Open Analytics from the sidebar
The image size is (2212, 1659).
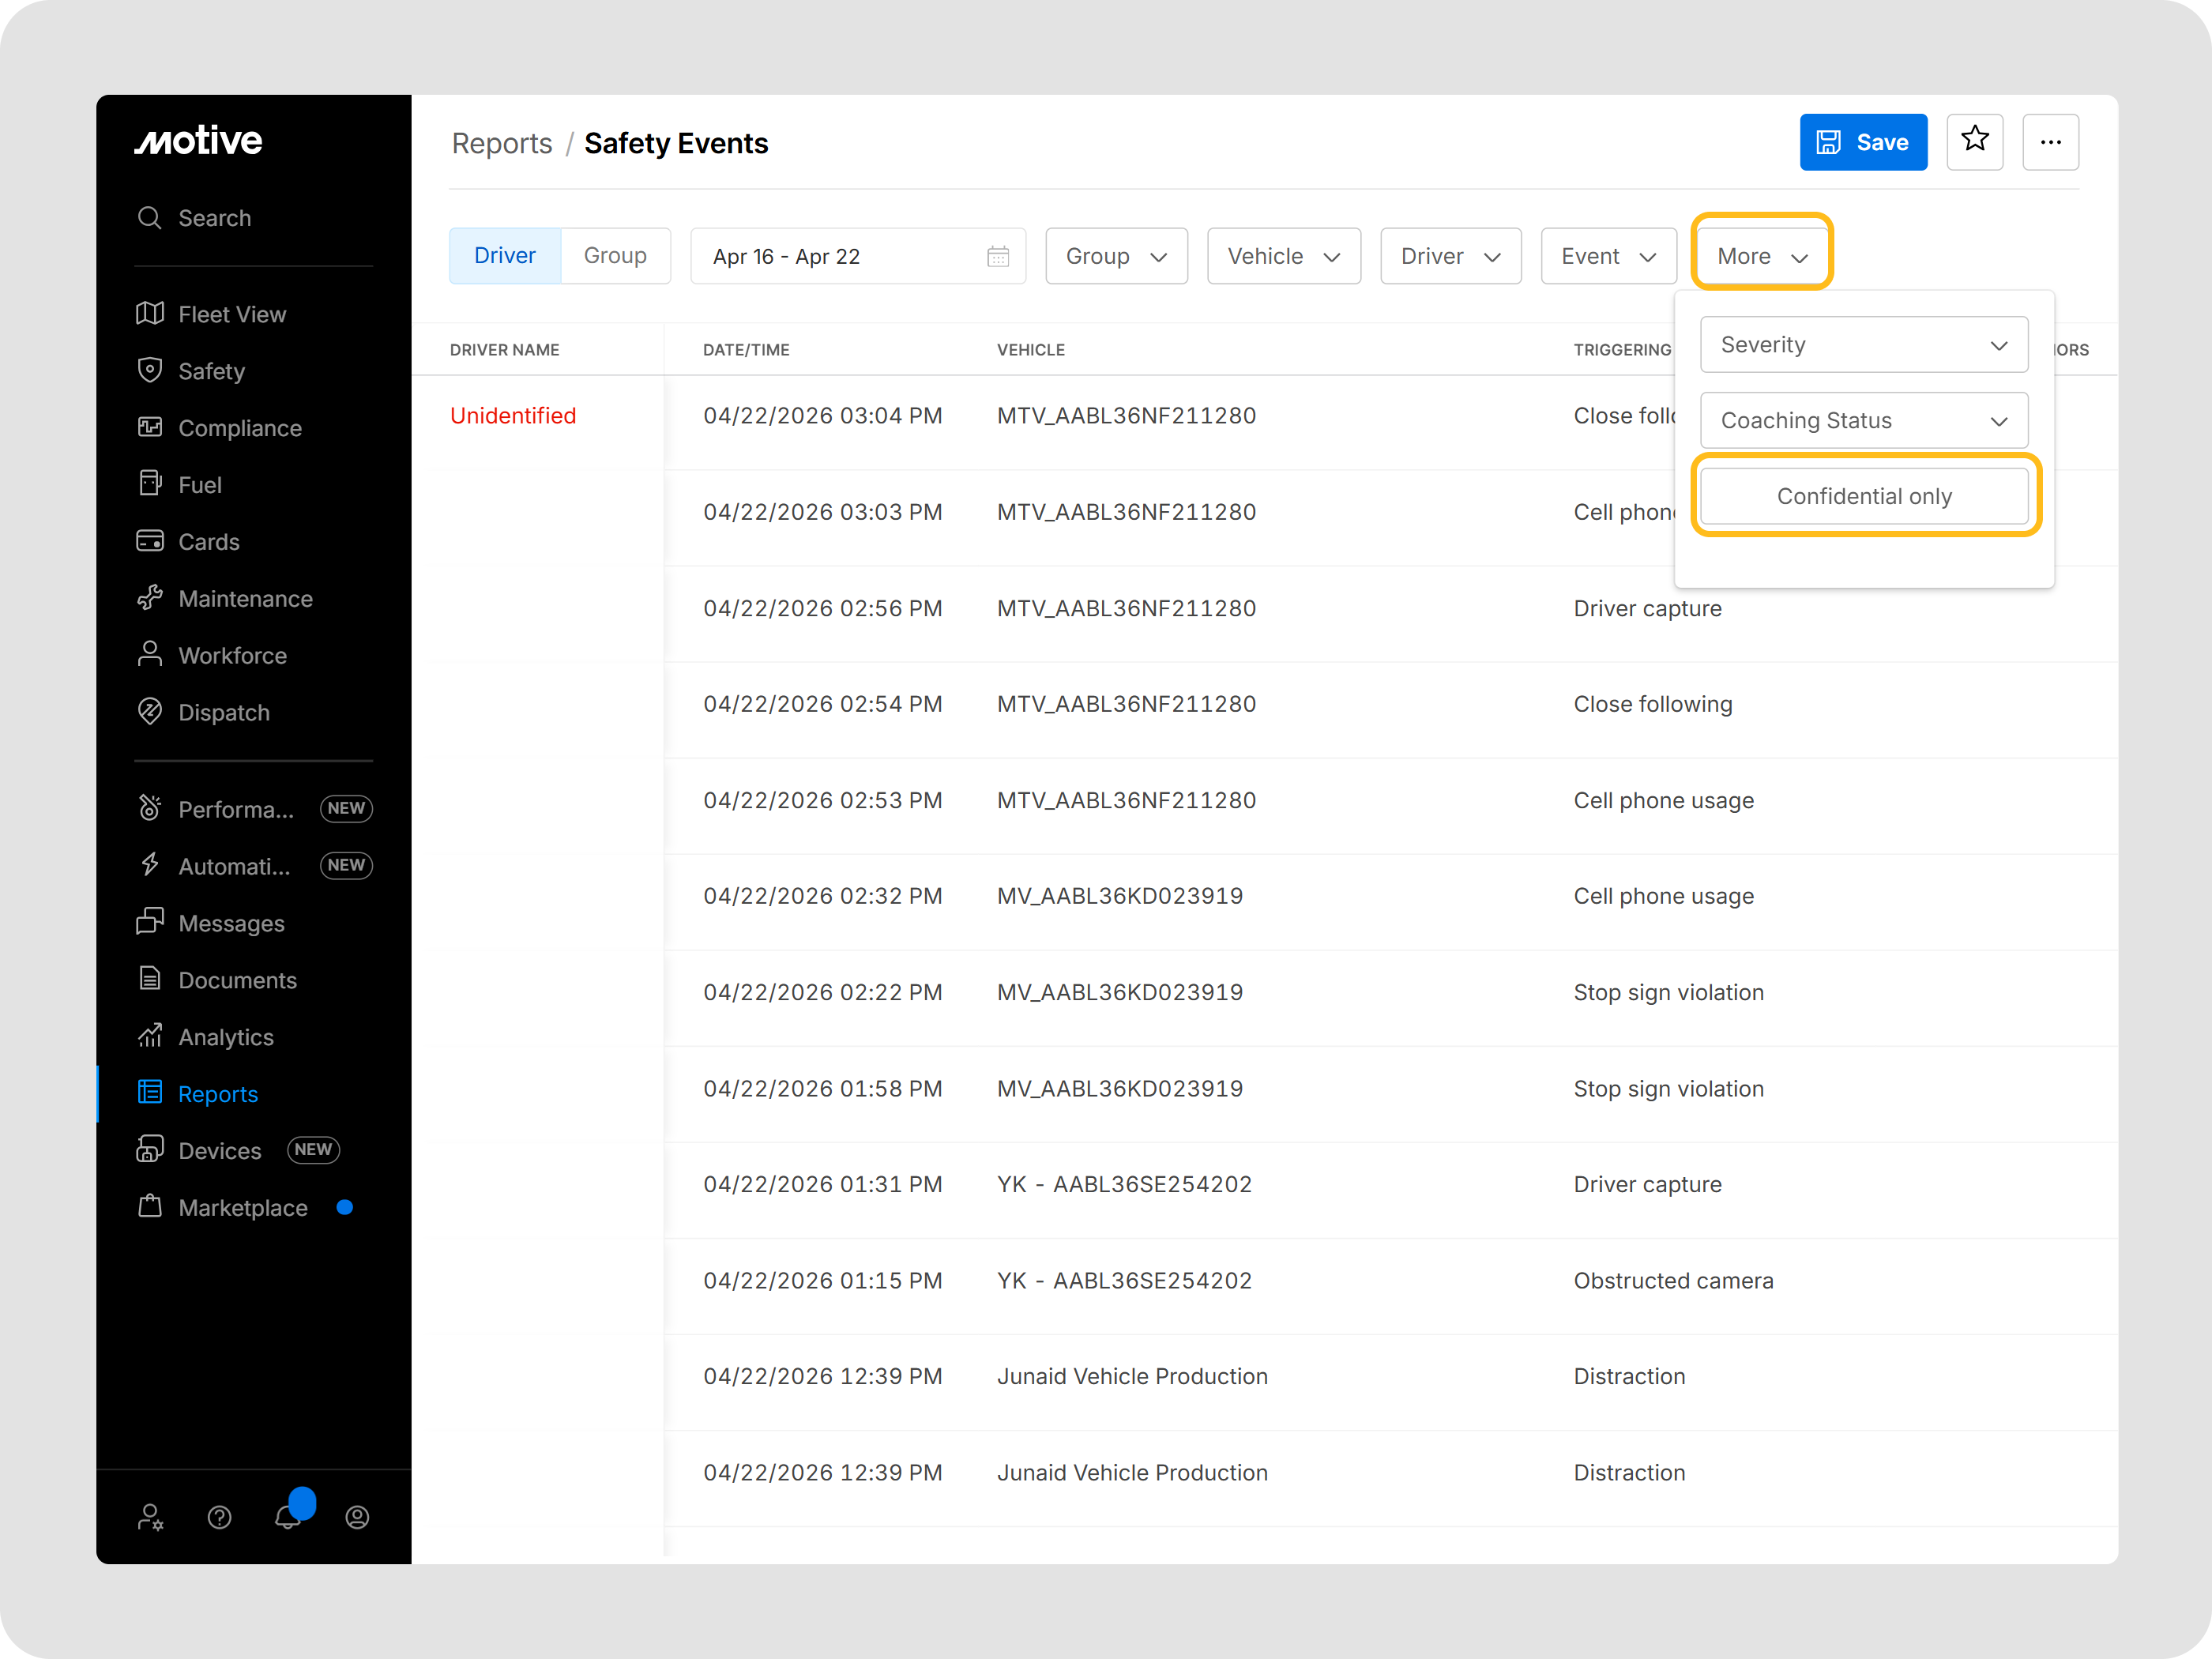pyautogui.click(x=225, y=1037)
